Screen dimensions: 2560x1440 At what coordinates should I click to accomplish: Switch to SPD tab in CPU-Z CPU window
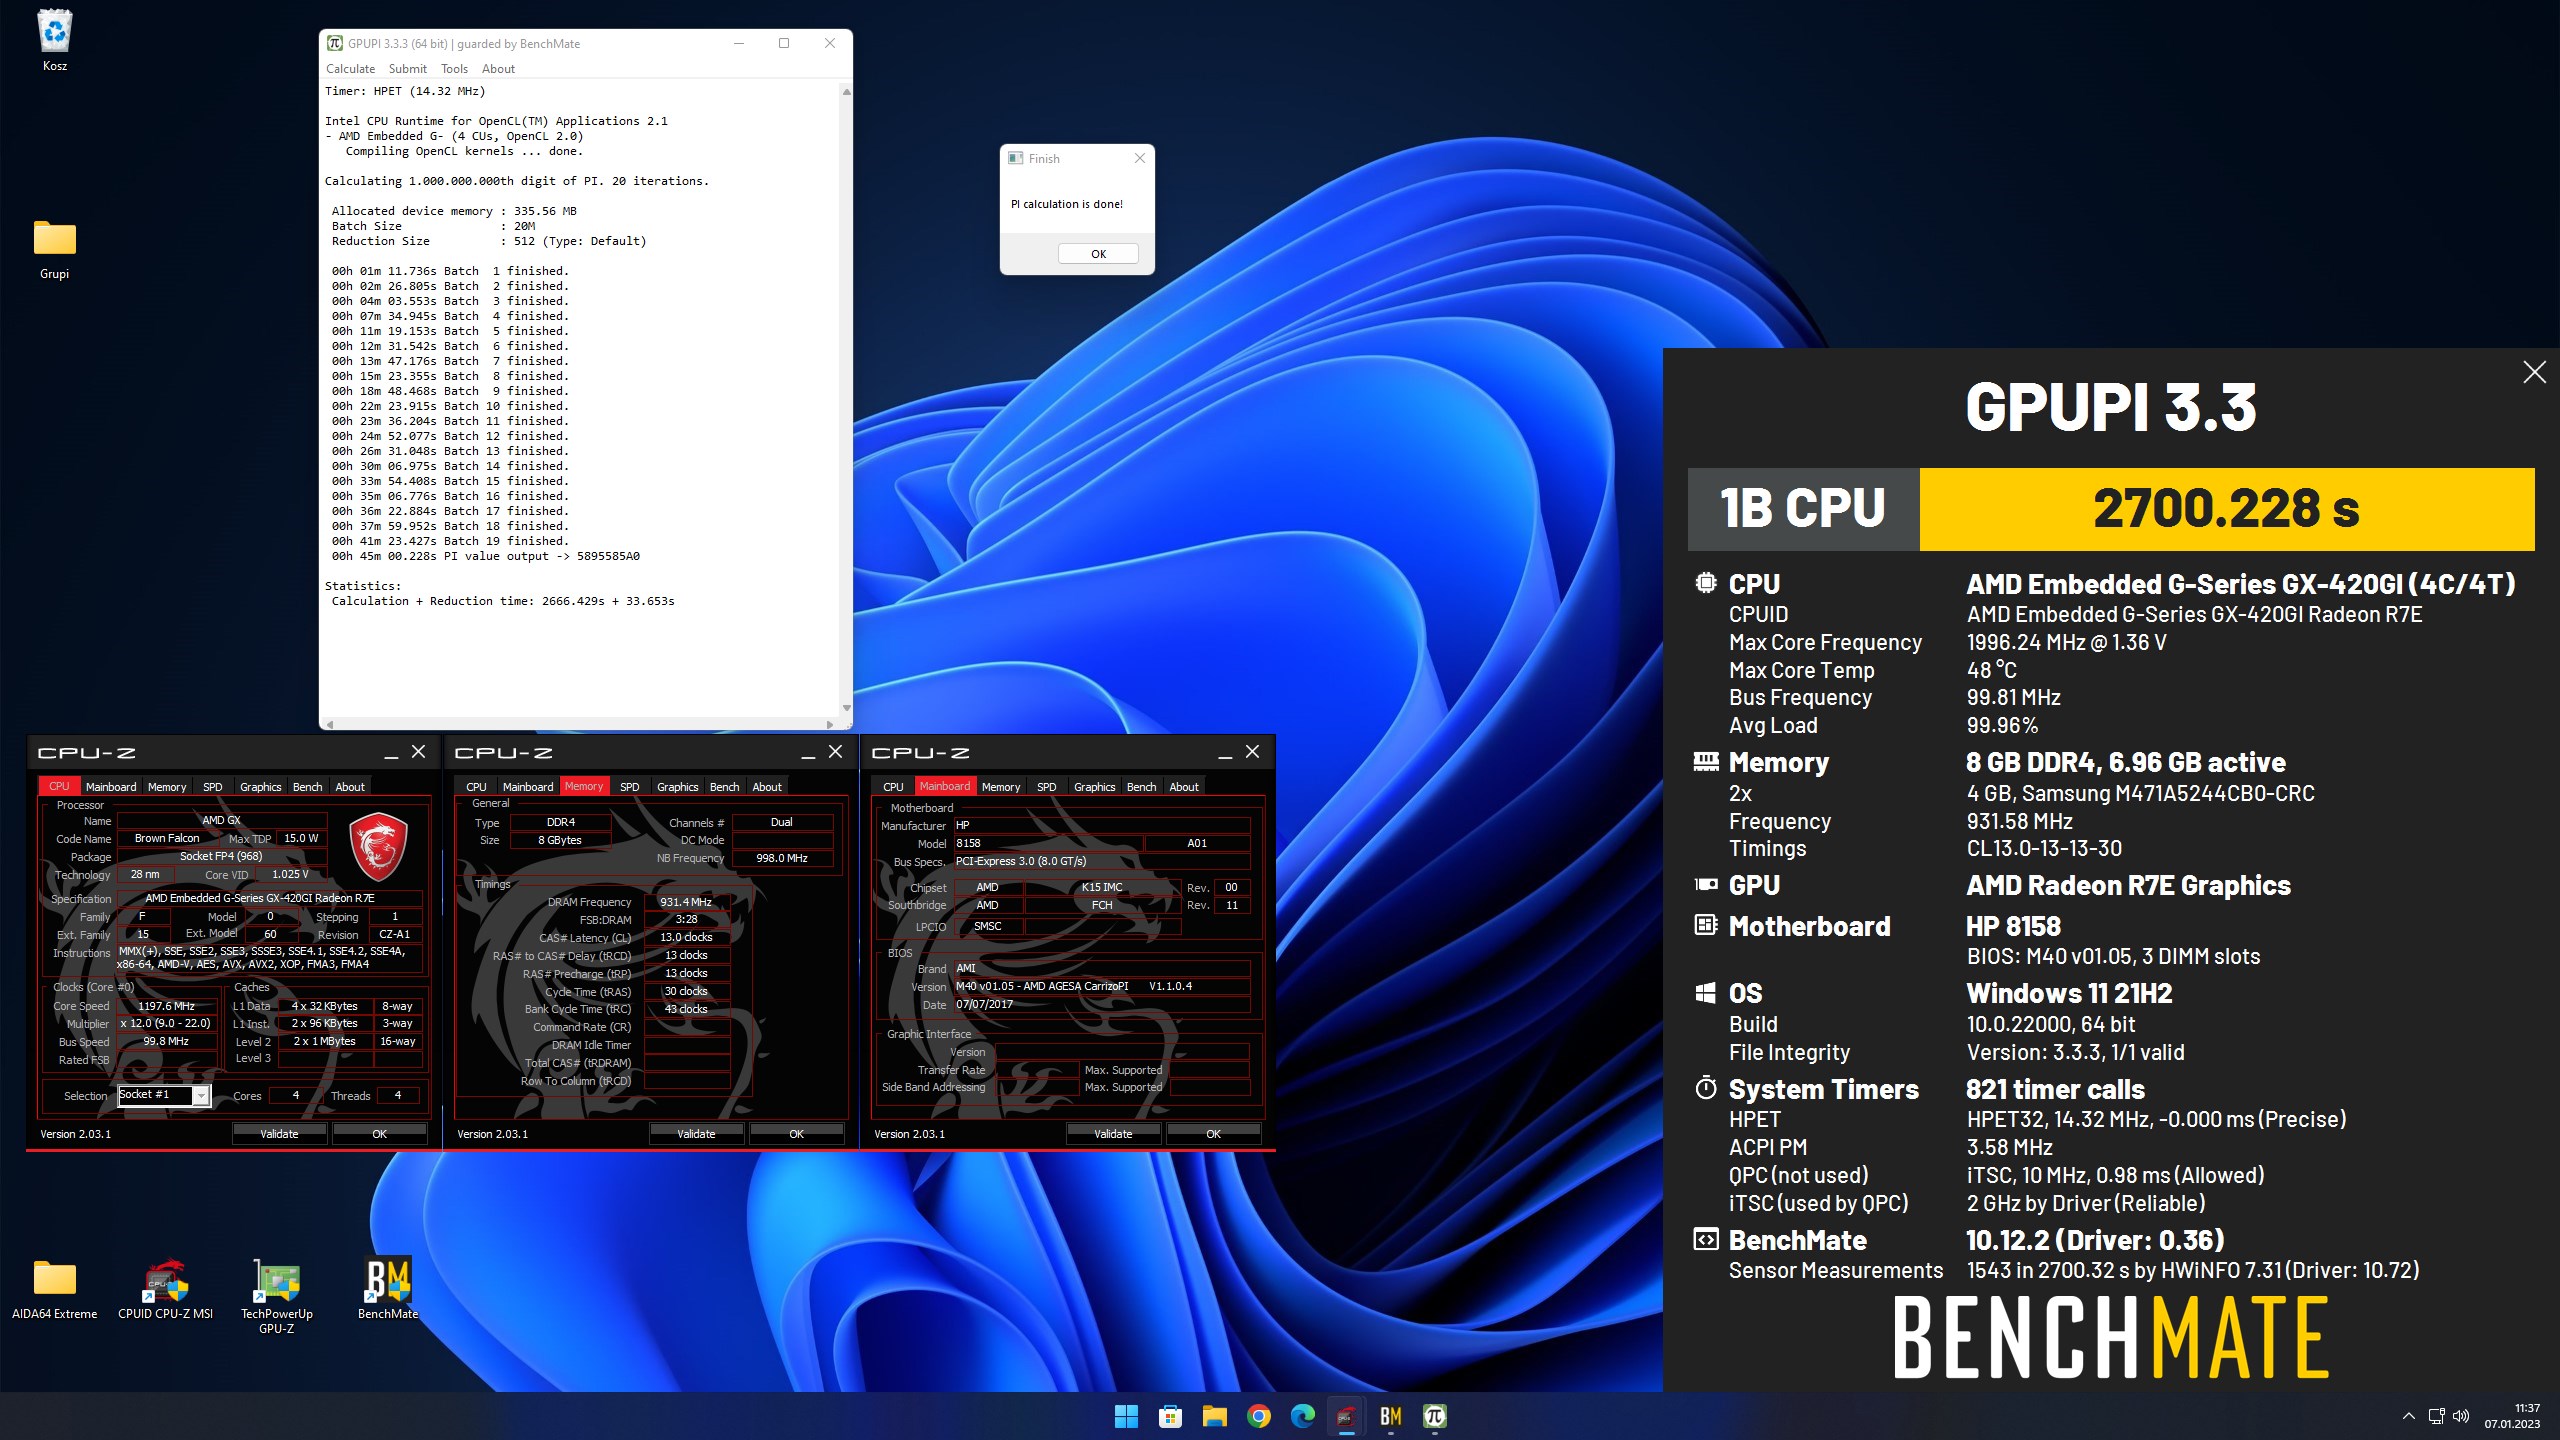click(x=213, y=787)
